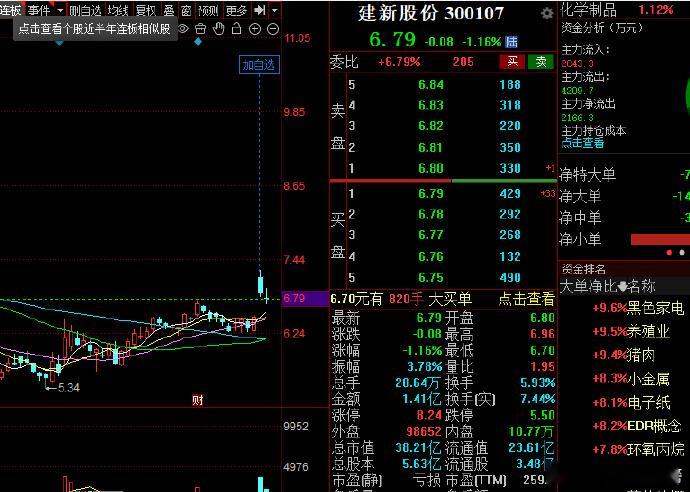Click the 叠 overlay toolbar item
This screenshot has width=690, height=492.
tap(169, 10)
